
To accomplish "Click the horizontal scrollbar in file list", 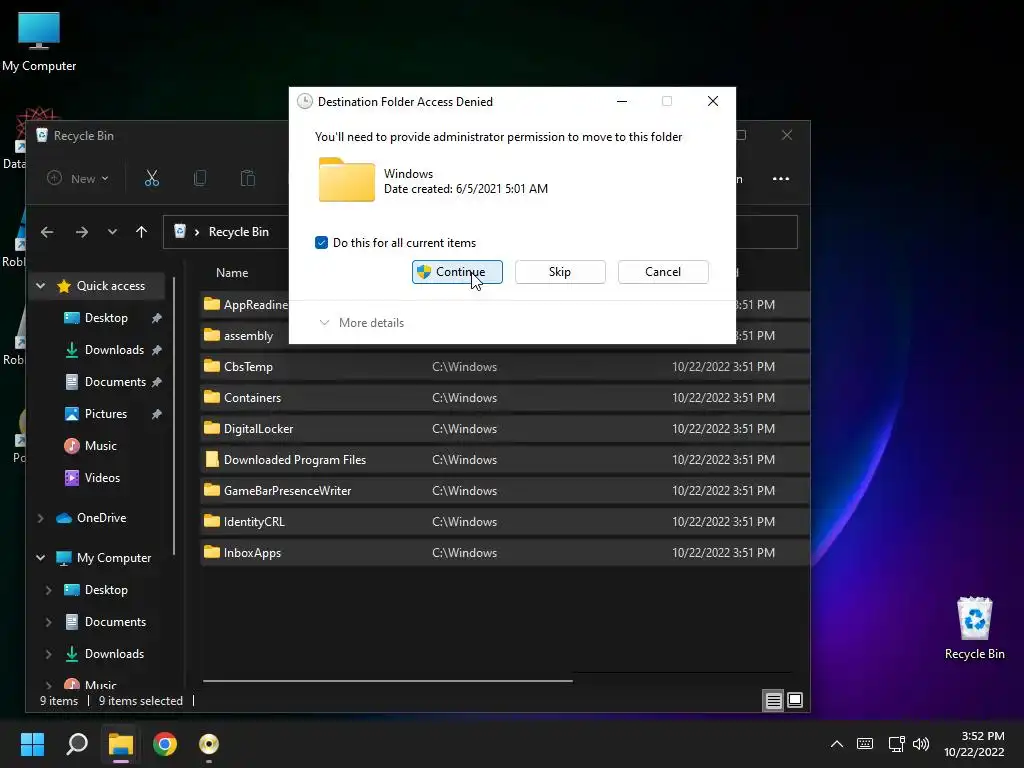I will pyautogui.click(x=387, y=680).
